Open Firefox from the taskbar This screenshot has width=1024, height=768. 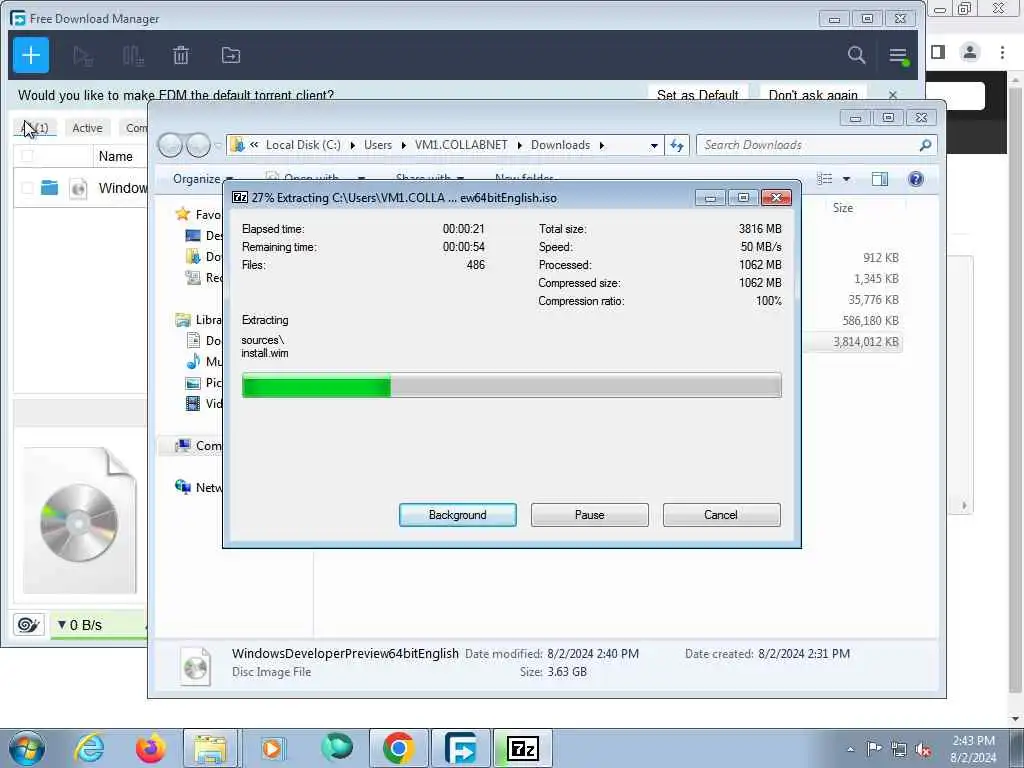pyautogui.click(x=150, y=748)
